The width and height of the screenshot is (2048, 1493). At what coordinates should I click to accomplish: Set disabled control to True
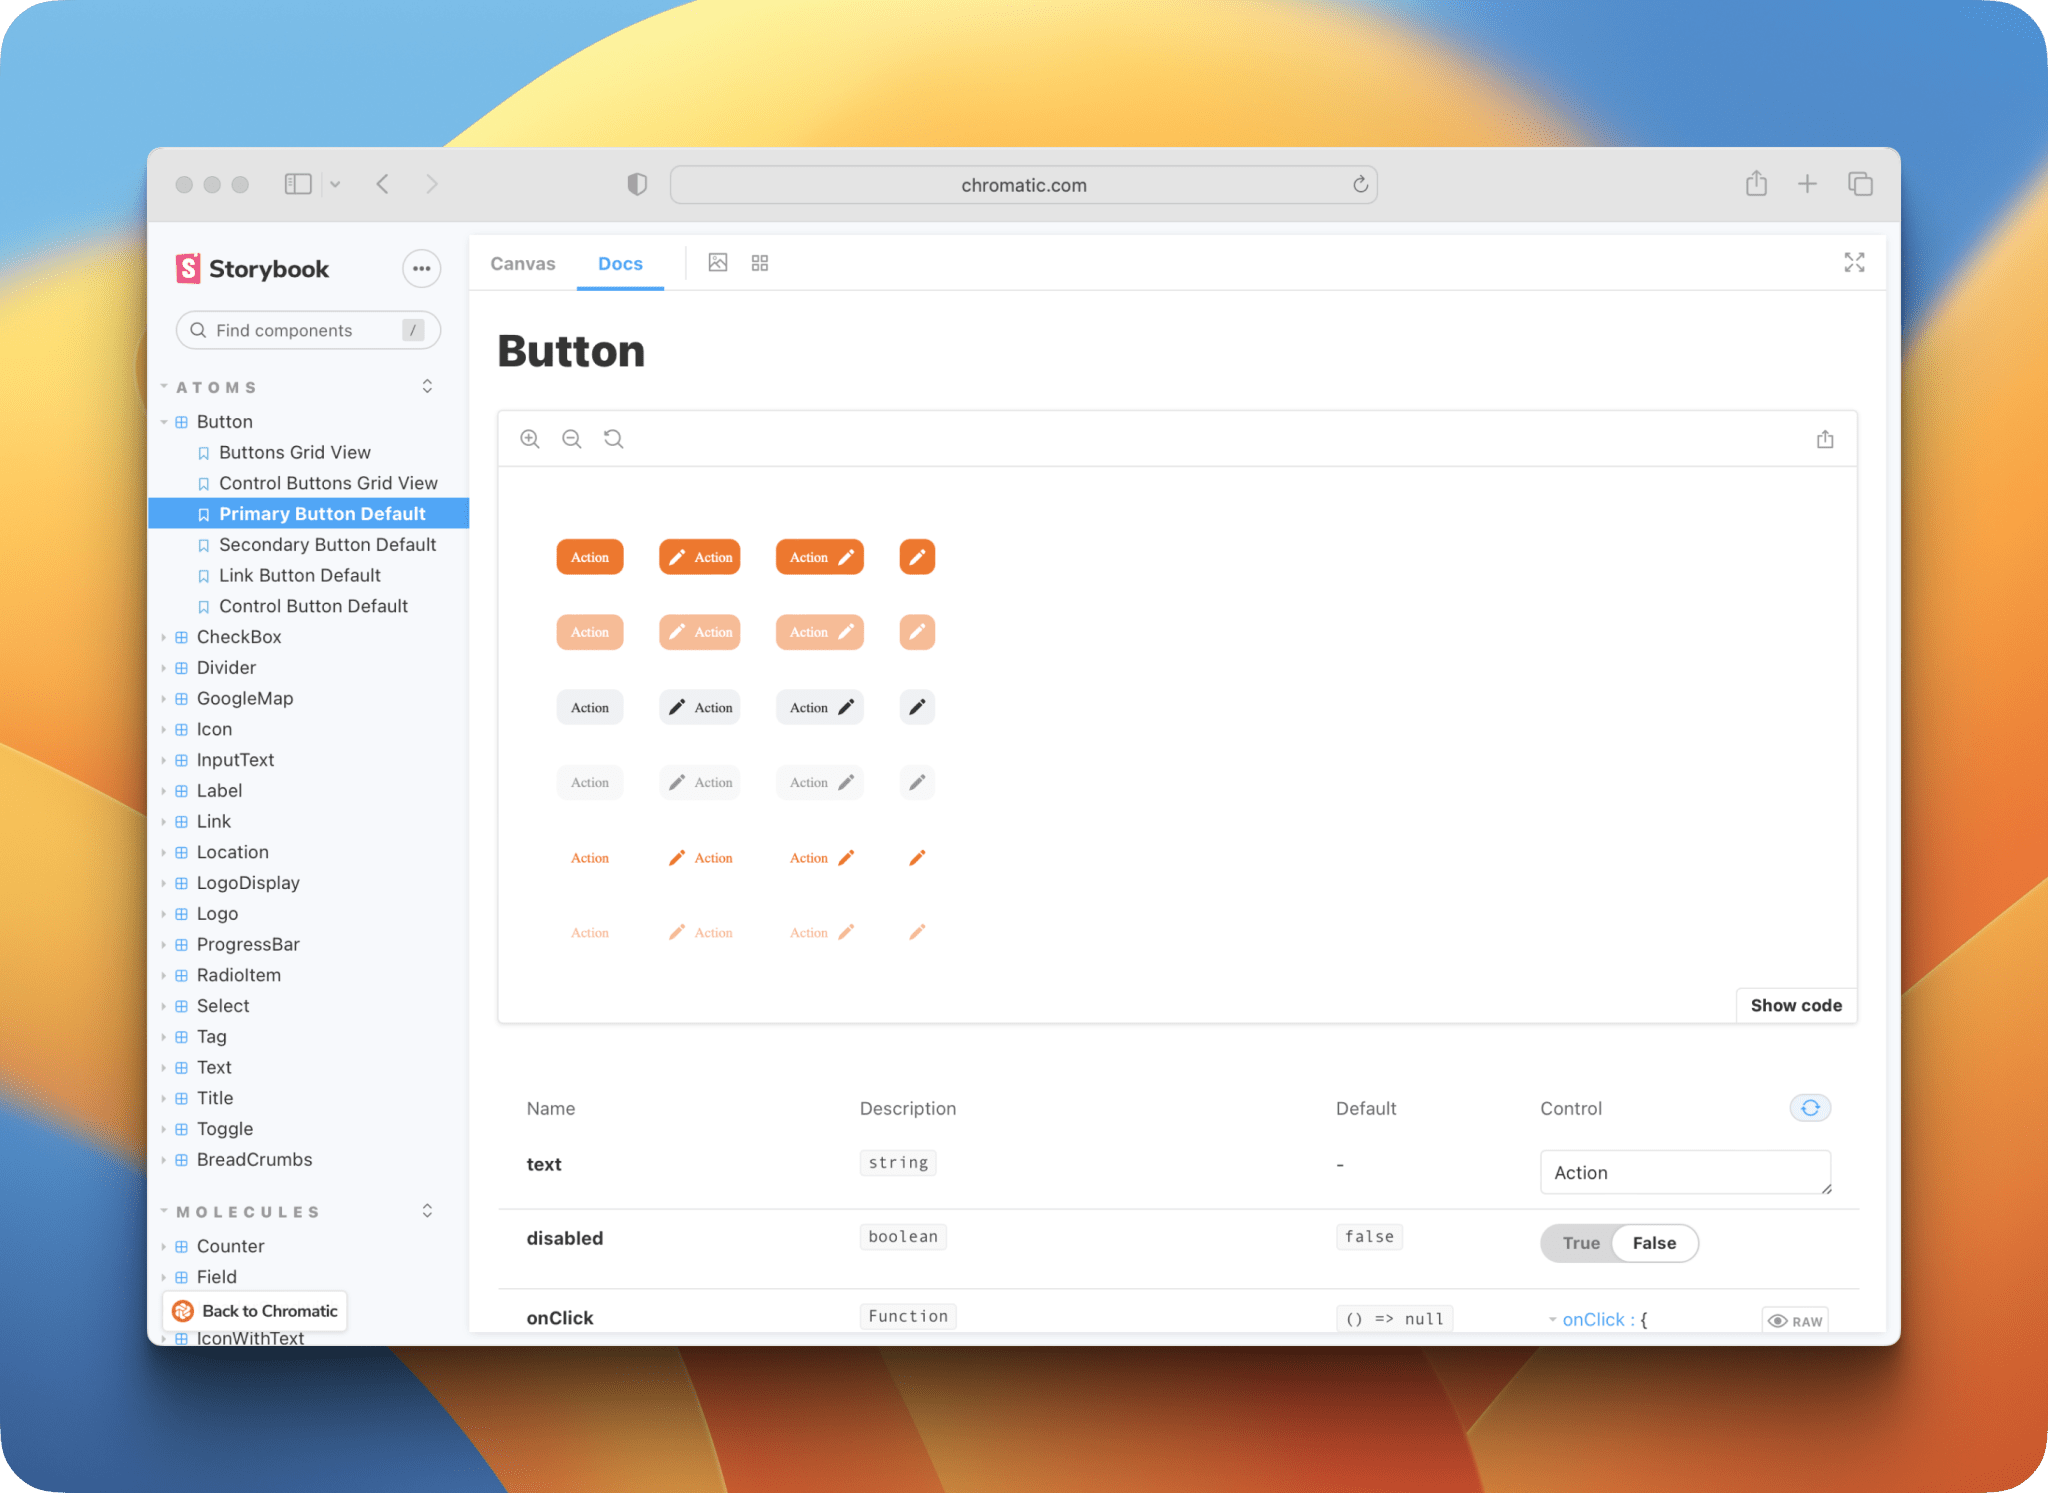click(x=1581, y=1243)
